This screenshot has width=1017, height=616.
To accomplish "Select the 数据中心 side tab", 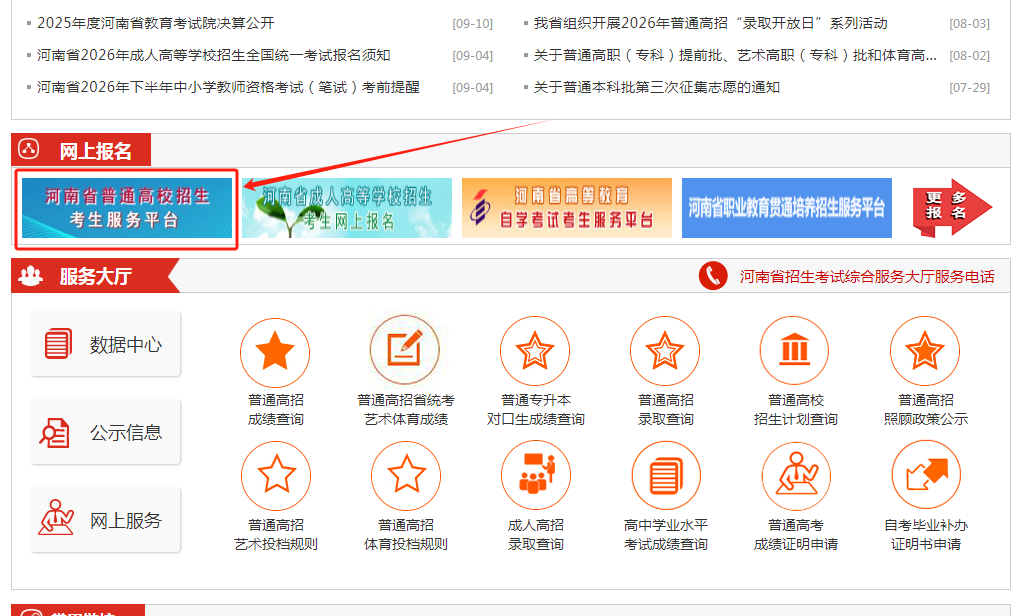I will (105, 344).
